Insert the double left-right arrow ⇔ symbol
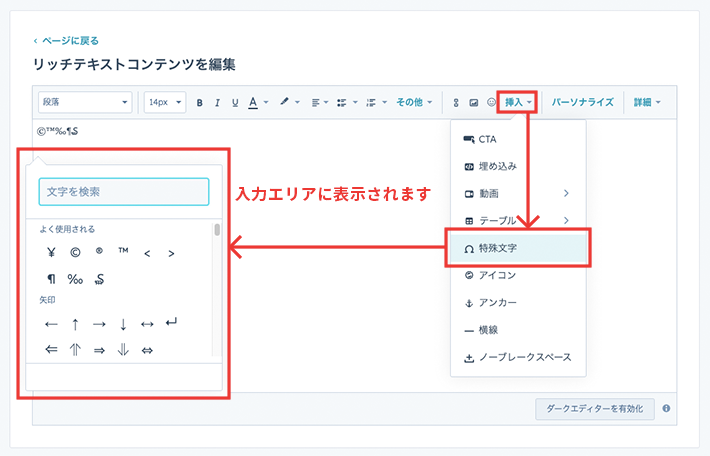 [147, 350]
